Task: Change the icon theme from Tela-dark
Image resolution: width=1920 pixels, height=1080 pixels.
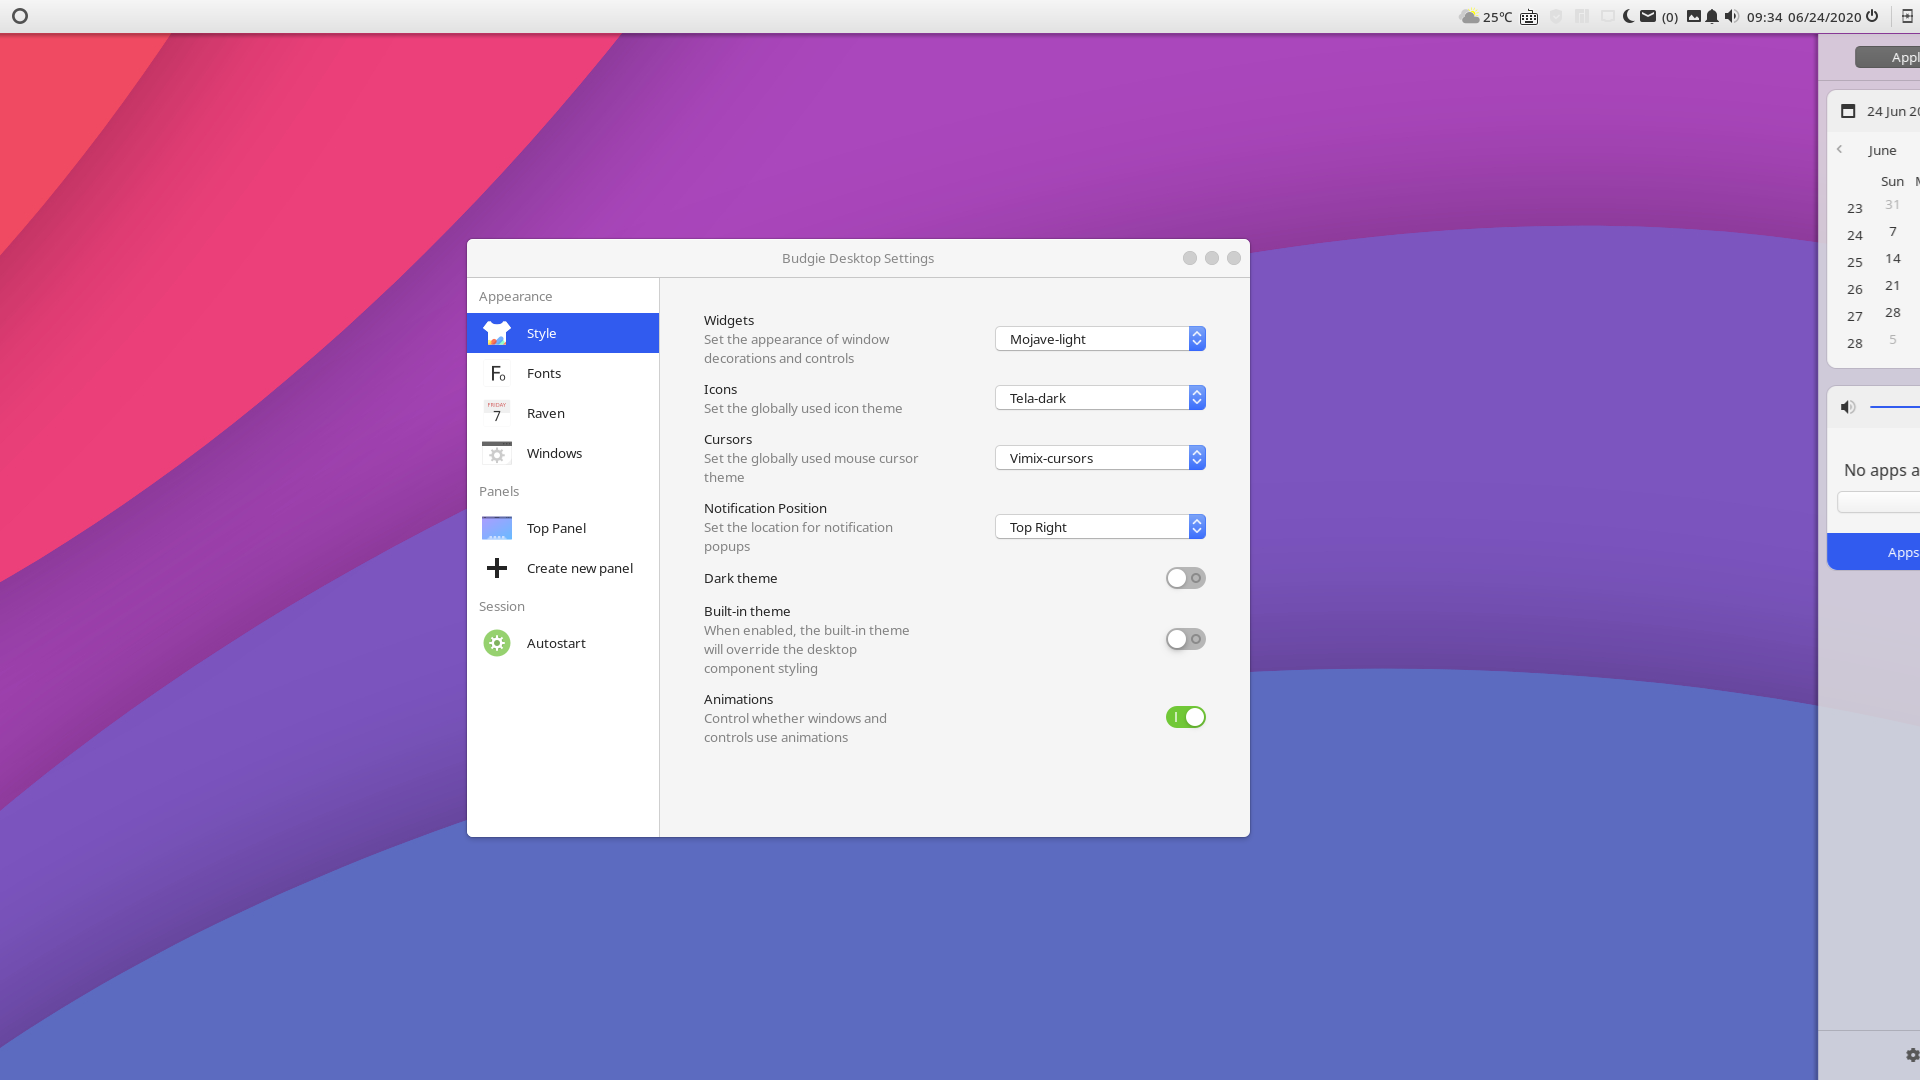Action: (1100, 397)
